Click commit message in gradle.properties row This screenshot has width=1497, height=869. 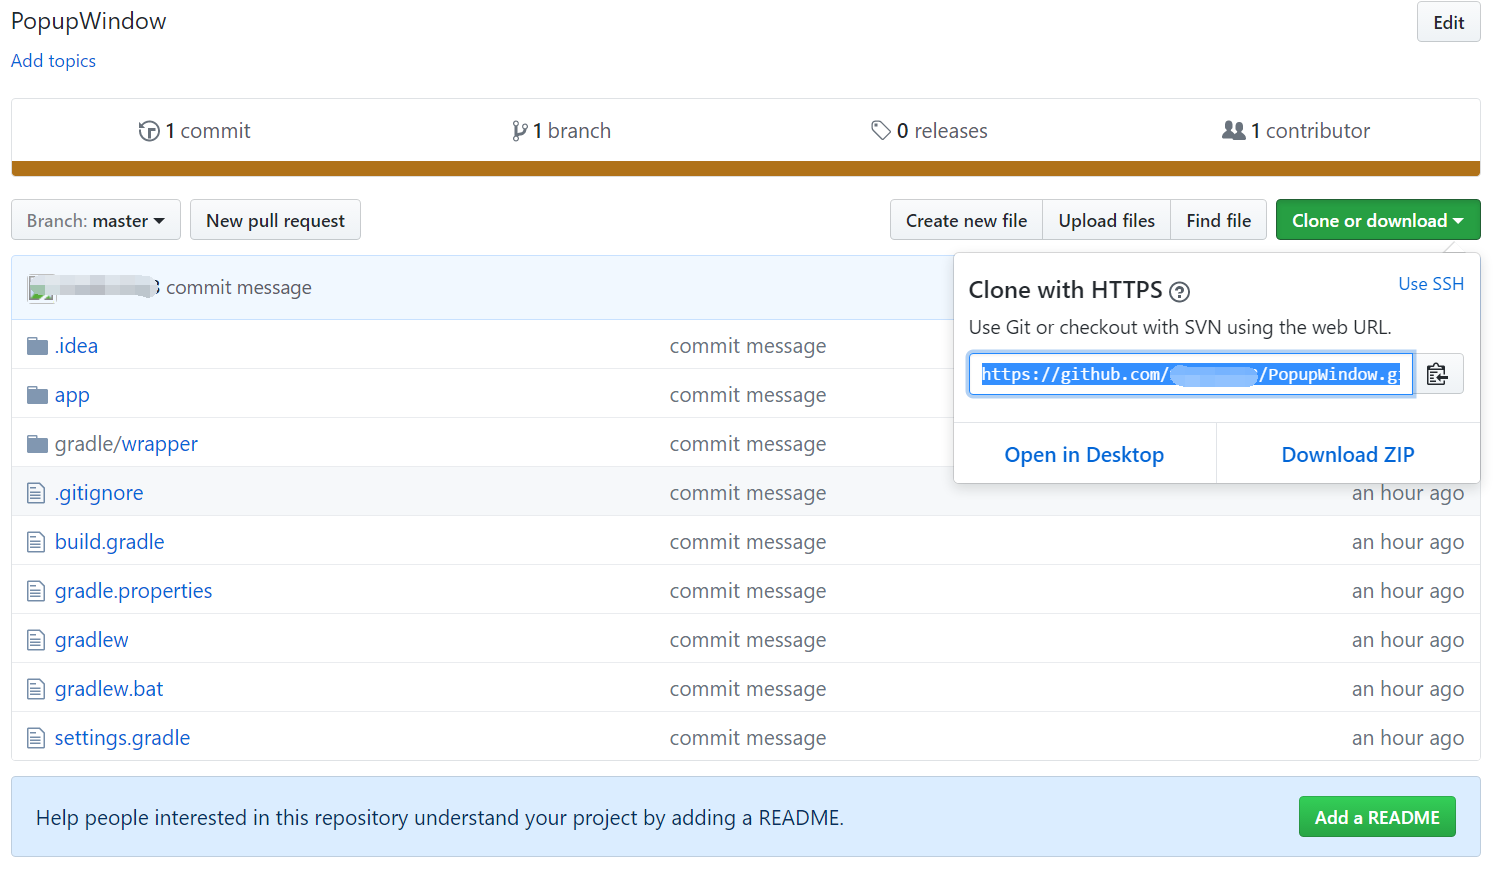748,591
